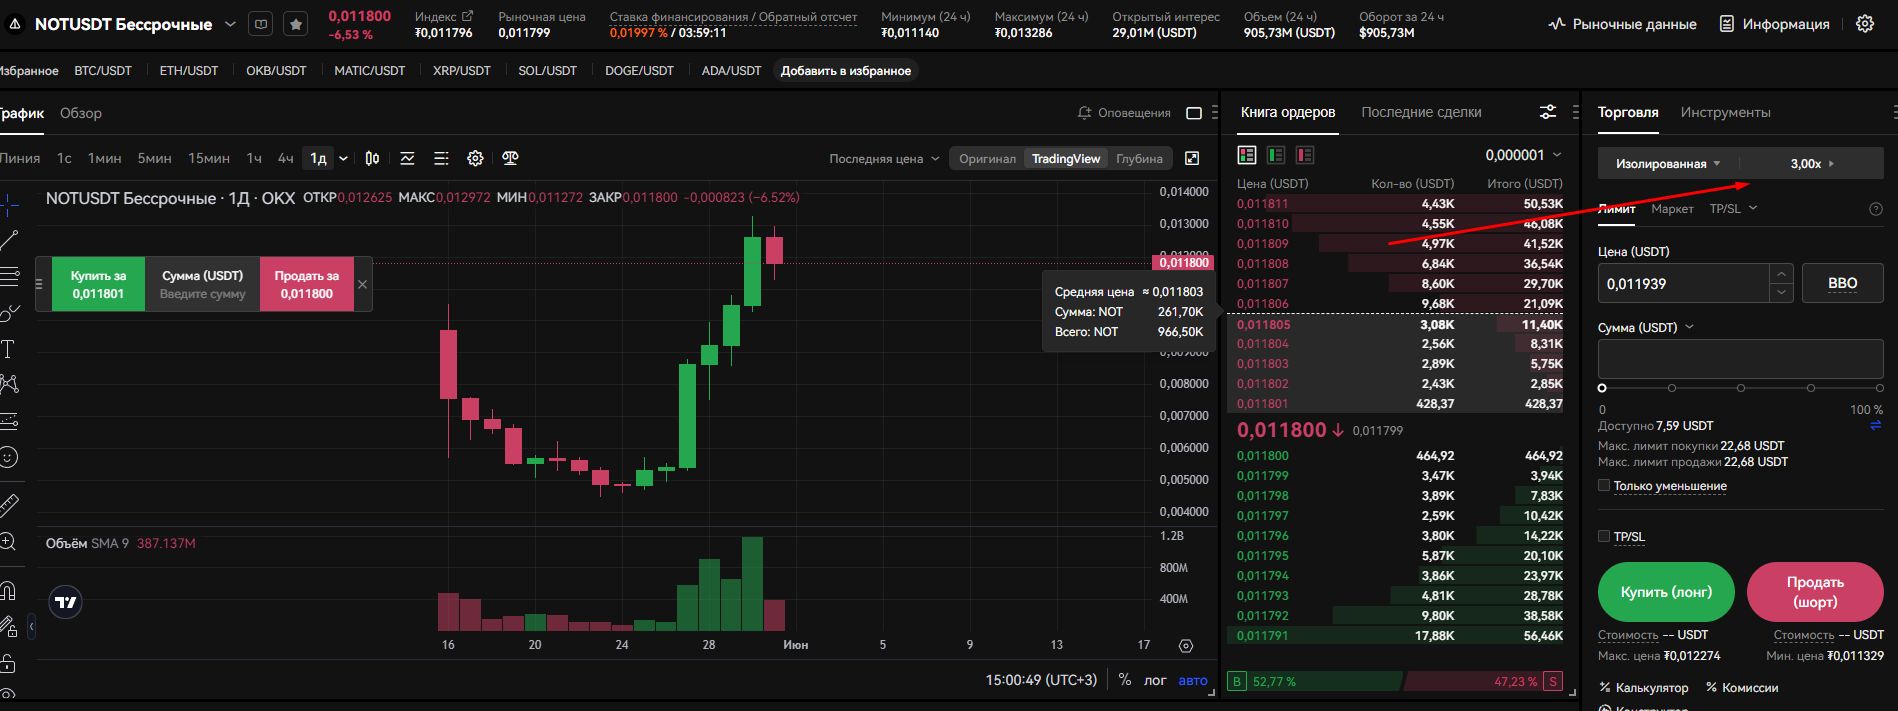1898x711 pixels.
Task: Switch chart view to TradingView
Action: coord(1066,159)
